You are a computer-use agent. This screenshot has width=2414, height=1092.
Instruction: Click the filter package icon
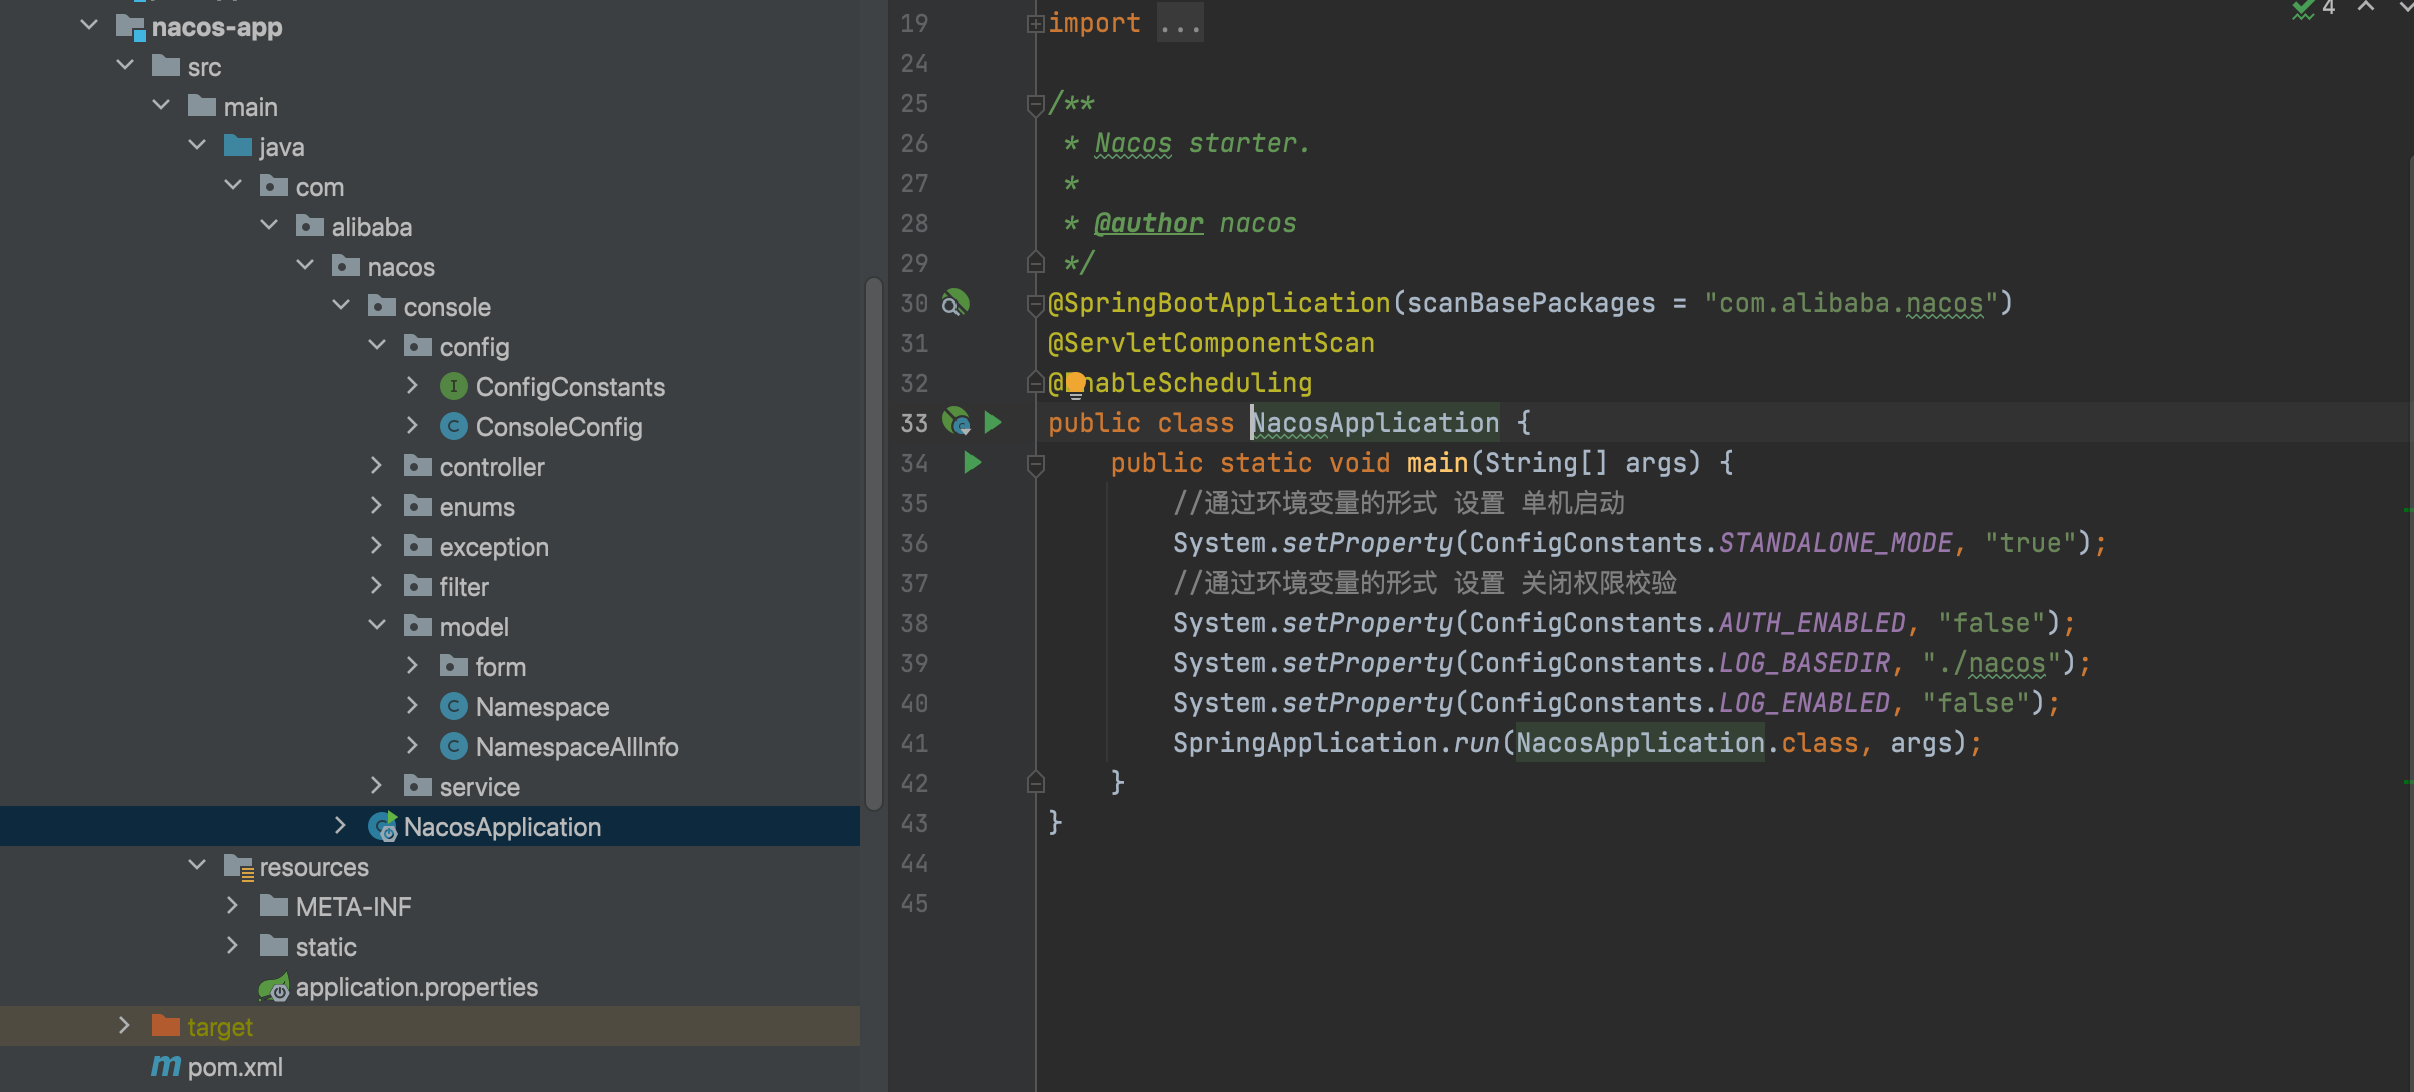pos(418,586)
